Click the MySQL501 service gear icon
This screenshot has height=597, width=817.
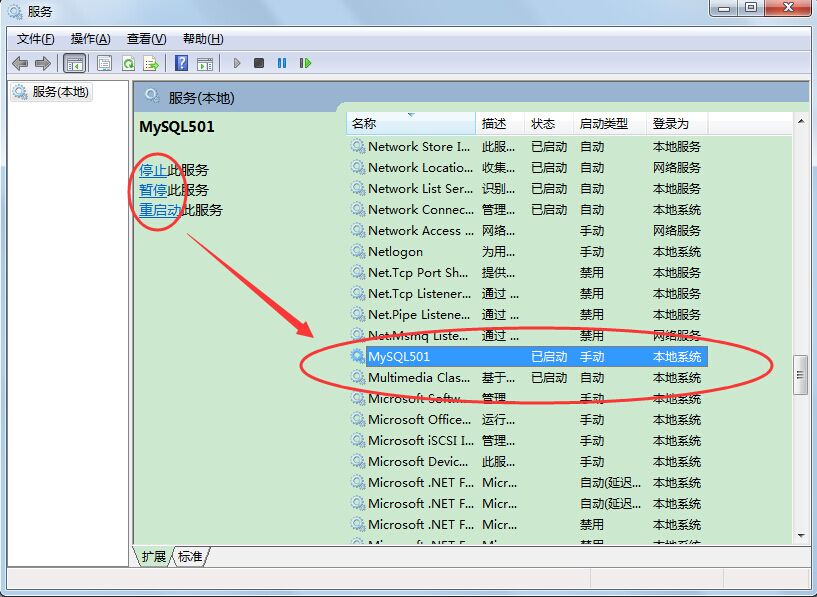(357, 357)
